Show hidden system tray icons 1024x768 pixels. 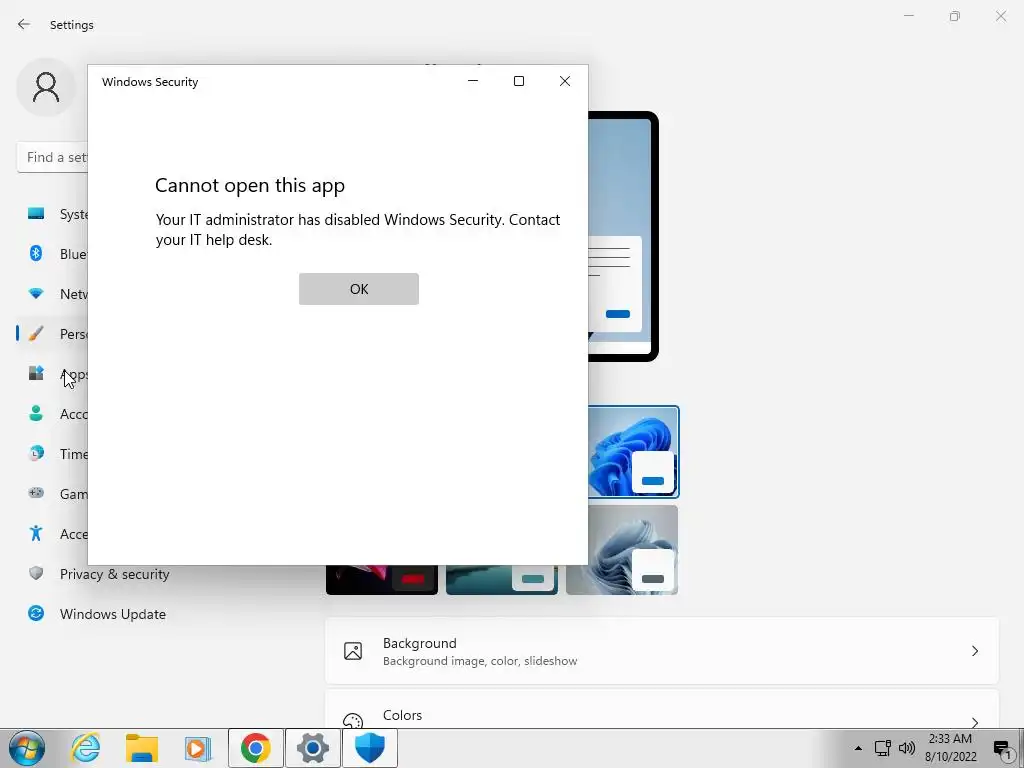point(858,748)
